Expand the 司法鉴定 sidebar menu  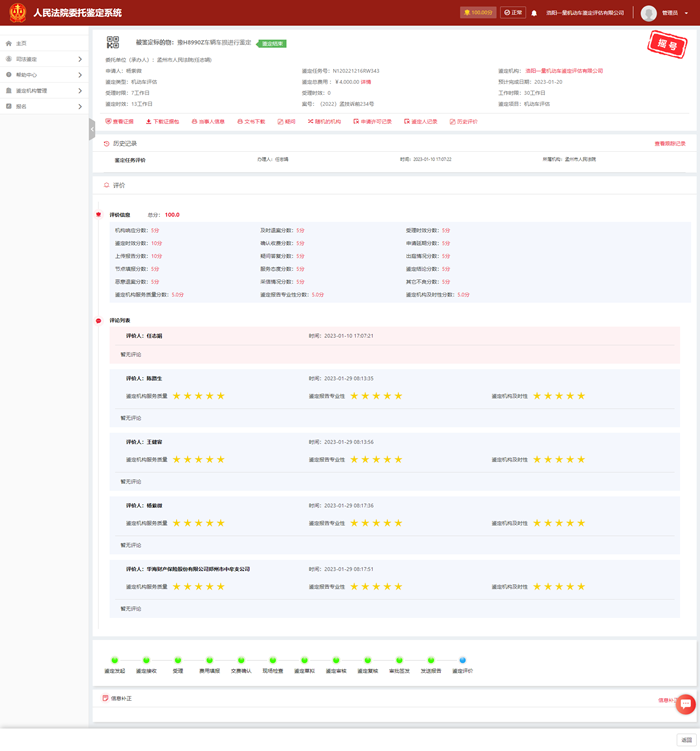click(x=44, y=60)
